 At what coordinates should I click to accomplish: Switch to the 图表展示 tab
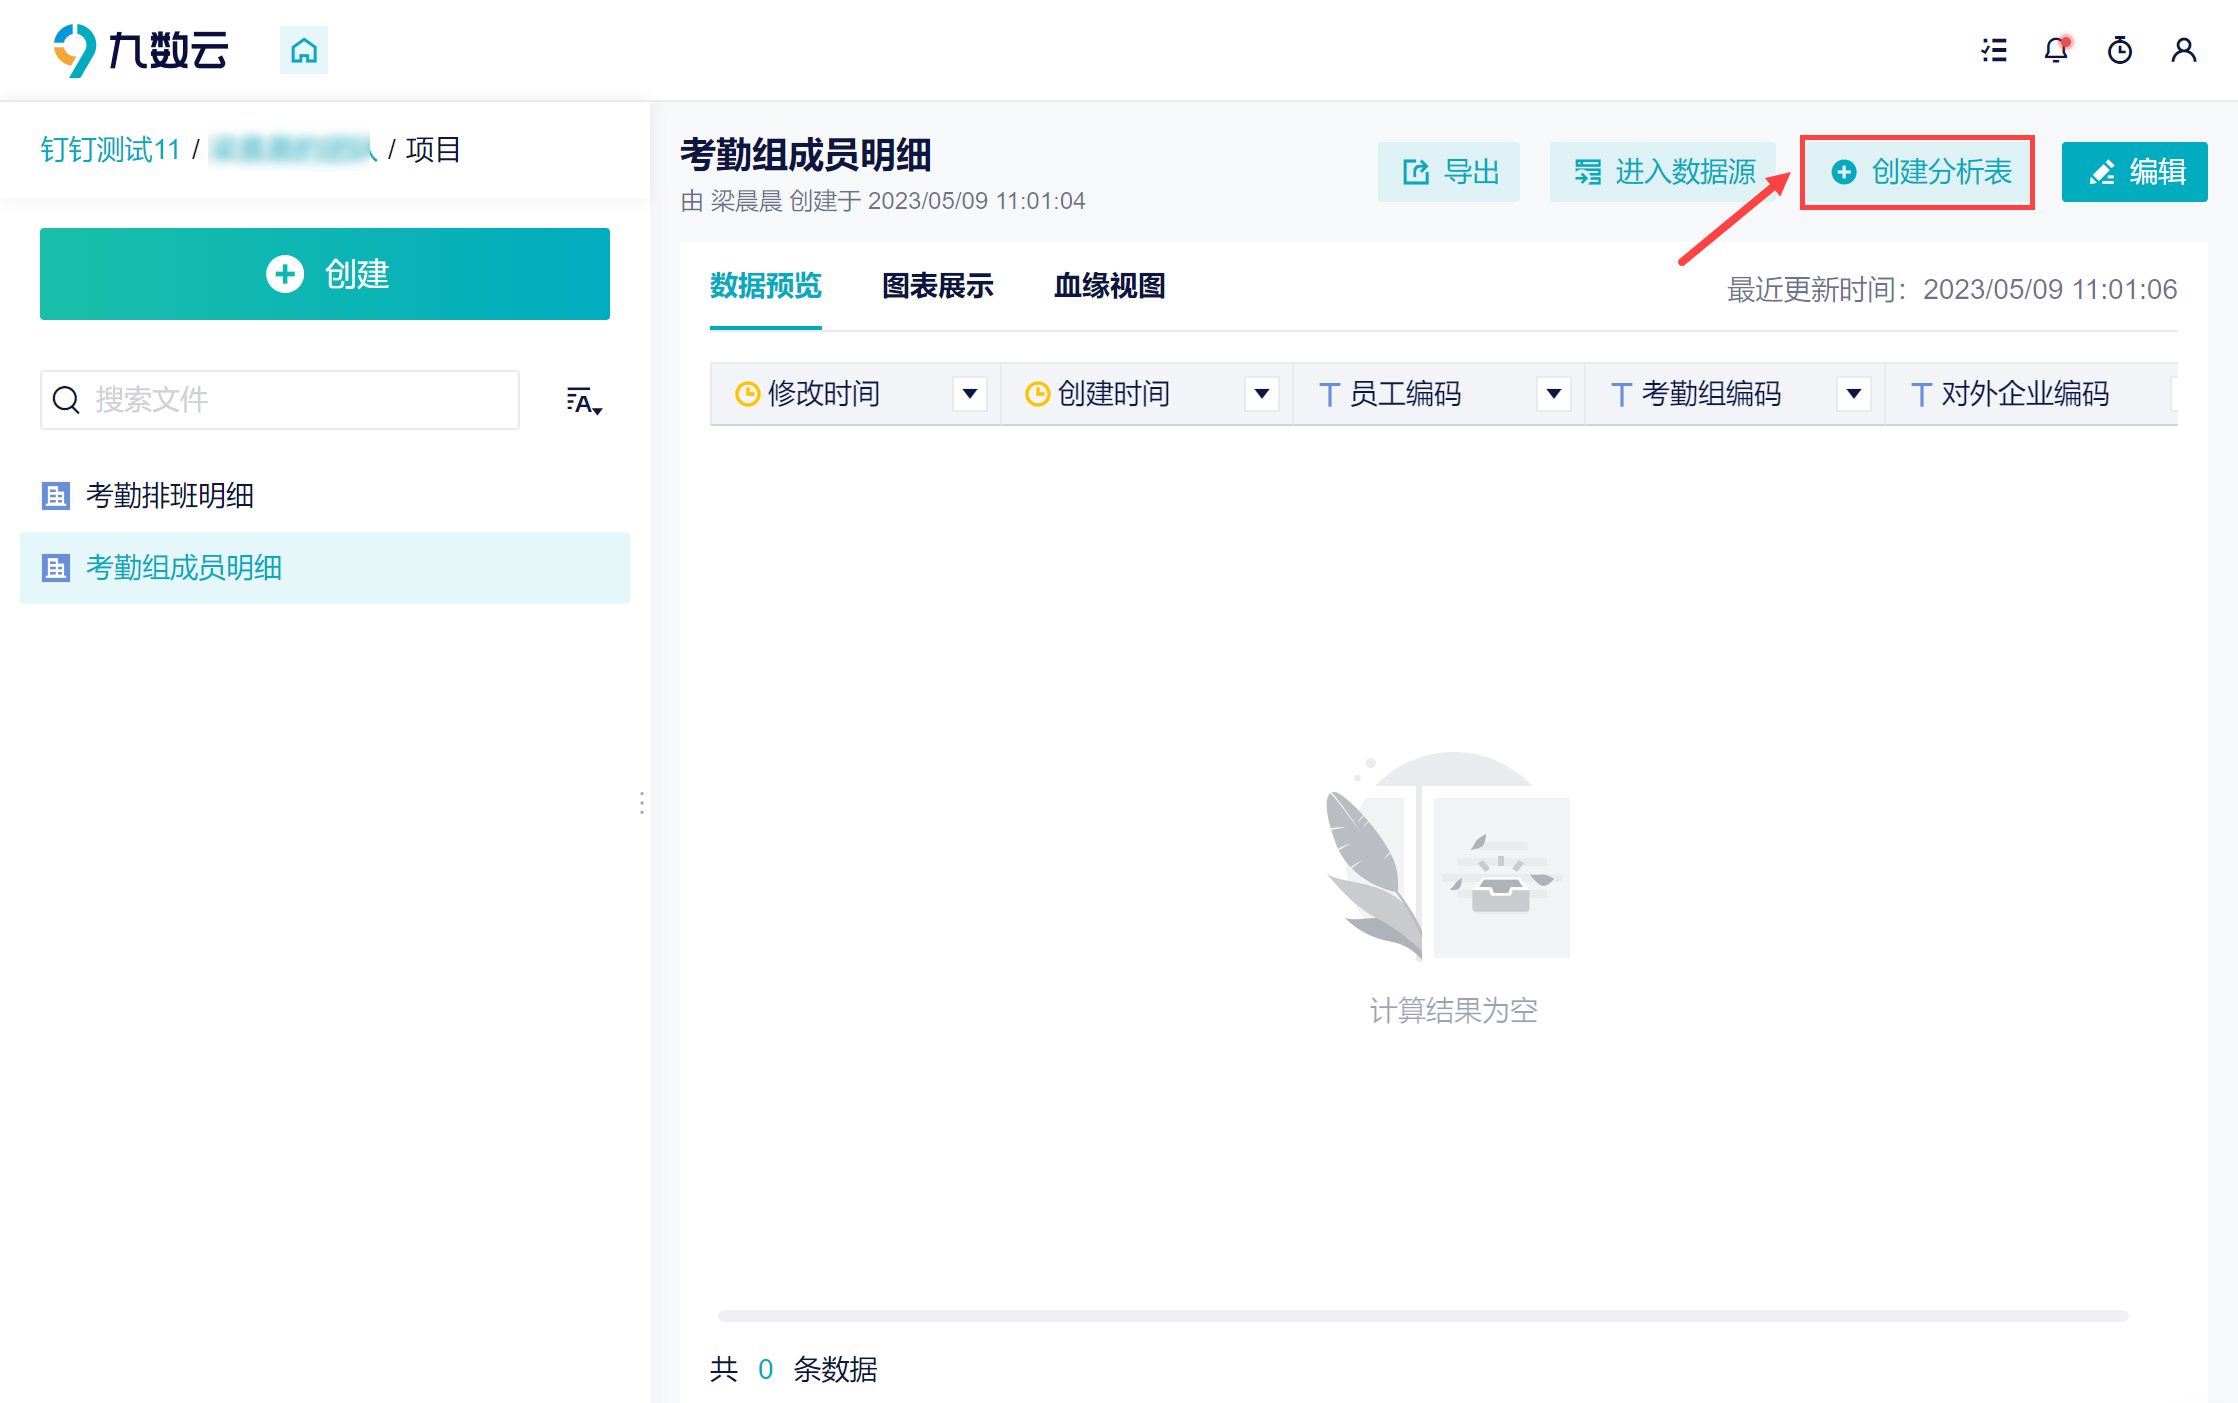point(938,286)
